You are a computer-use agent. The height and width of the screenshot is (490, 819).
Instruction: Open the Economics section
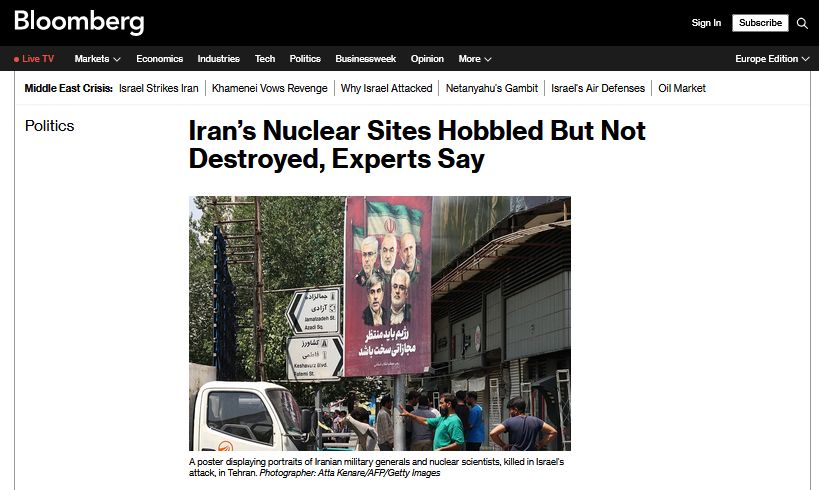click(x=159, y=59)
